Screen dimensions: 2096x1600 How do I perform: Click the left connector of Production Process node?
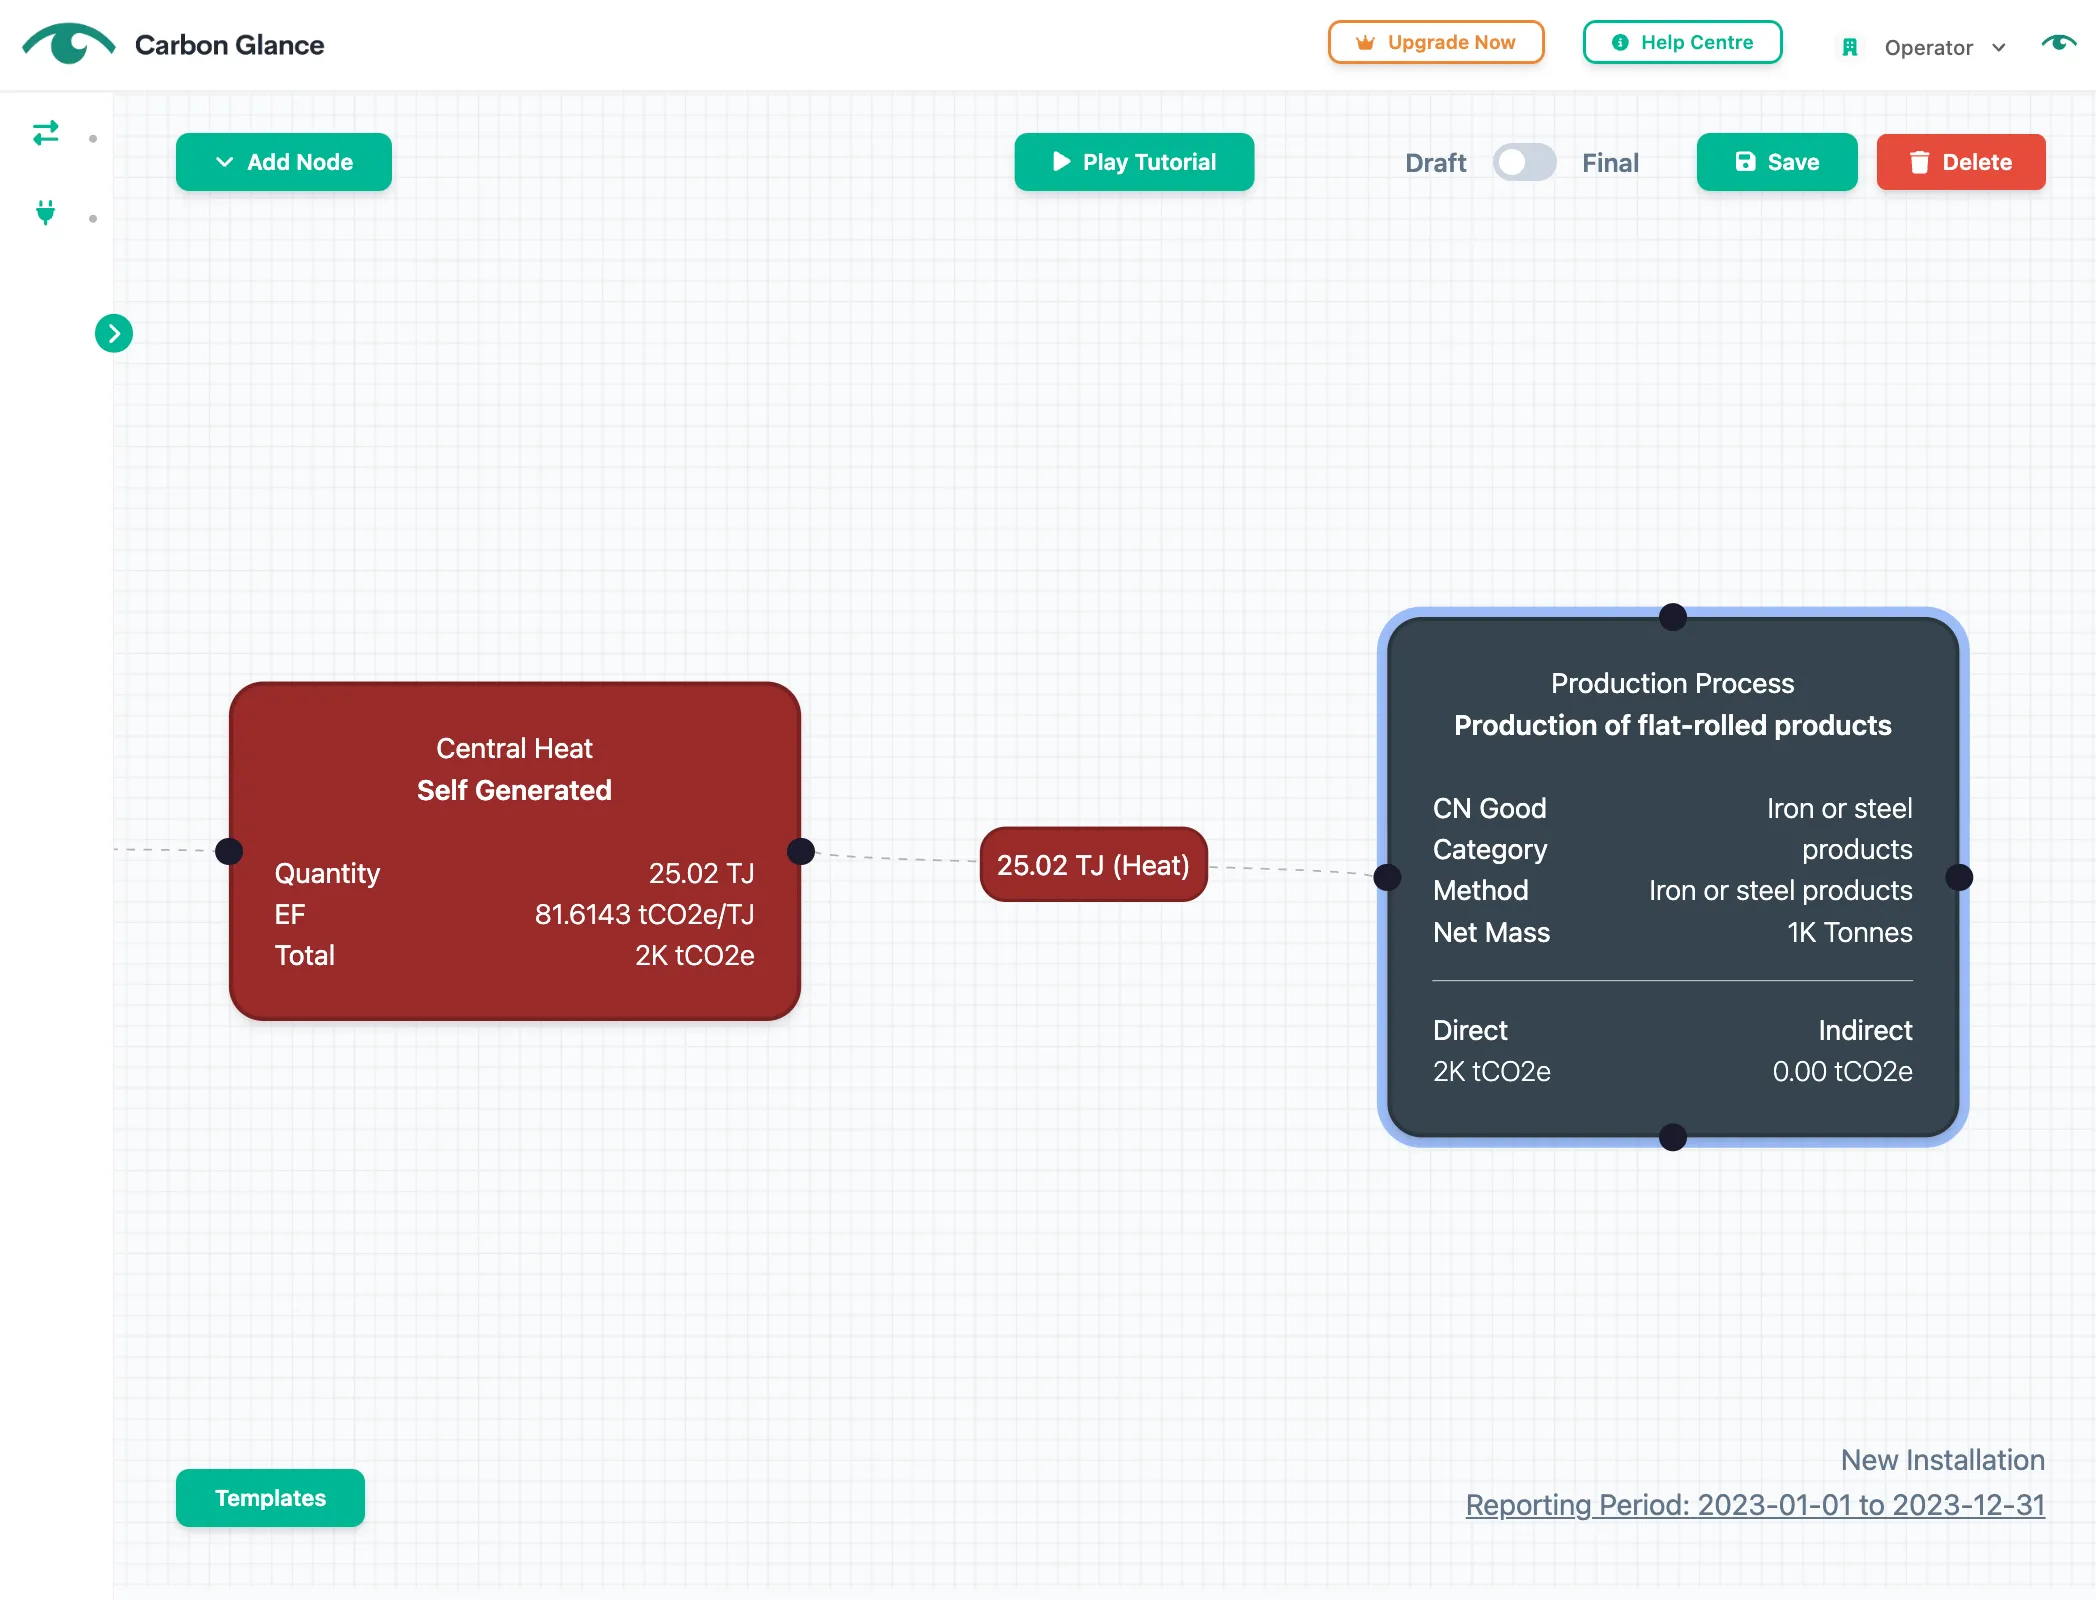tap(1387, 877)
